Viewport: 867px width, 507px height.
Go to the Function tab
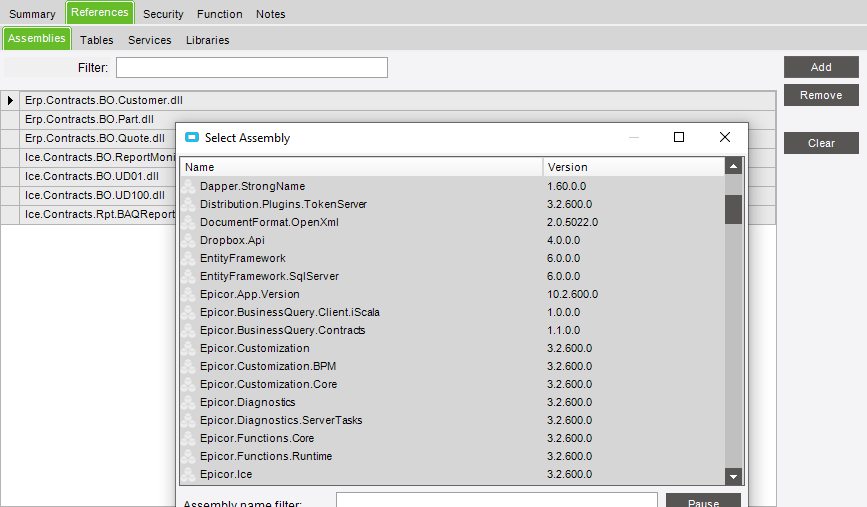coord(220,14)
